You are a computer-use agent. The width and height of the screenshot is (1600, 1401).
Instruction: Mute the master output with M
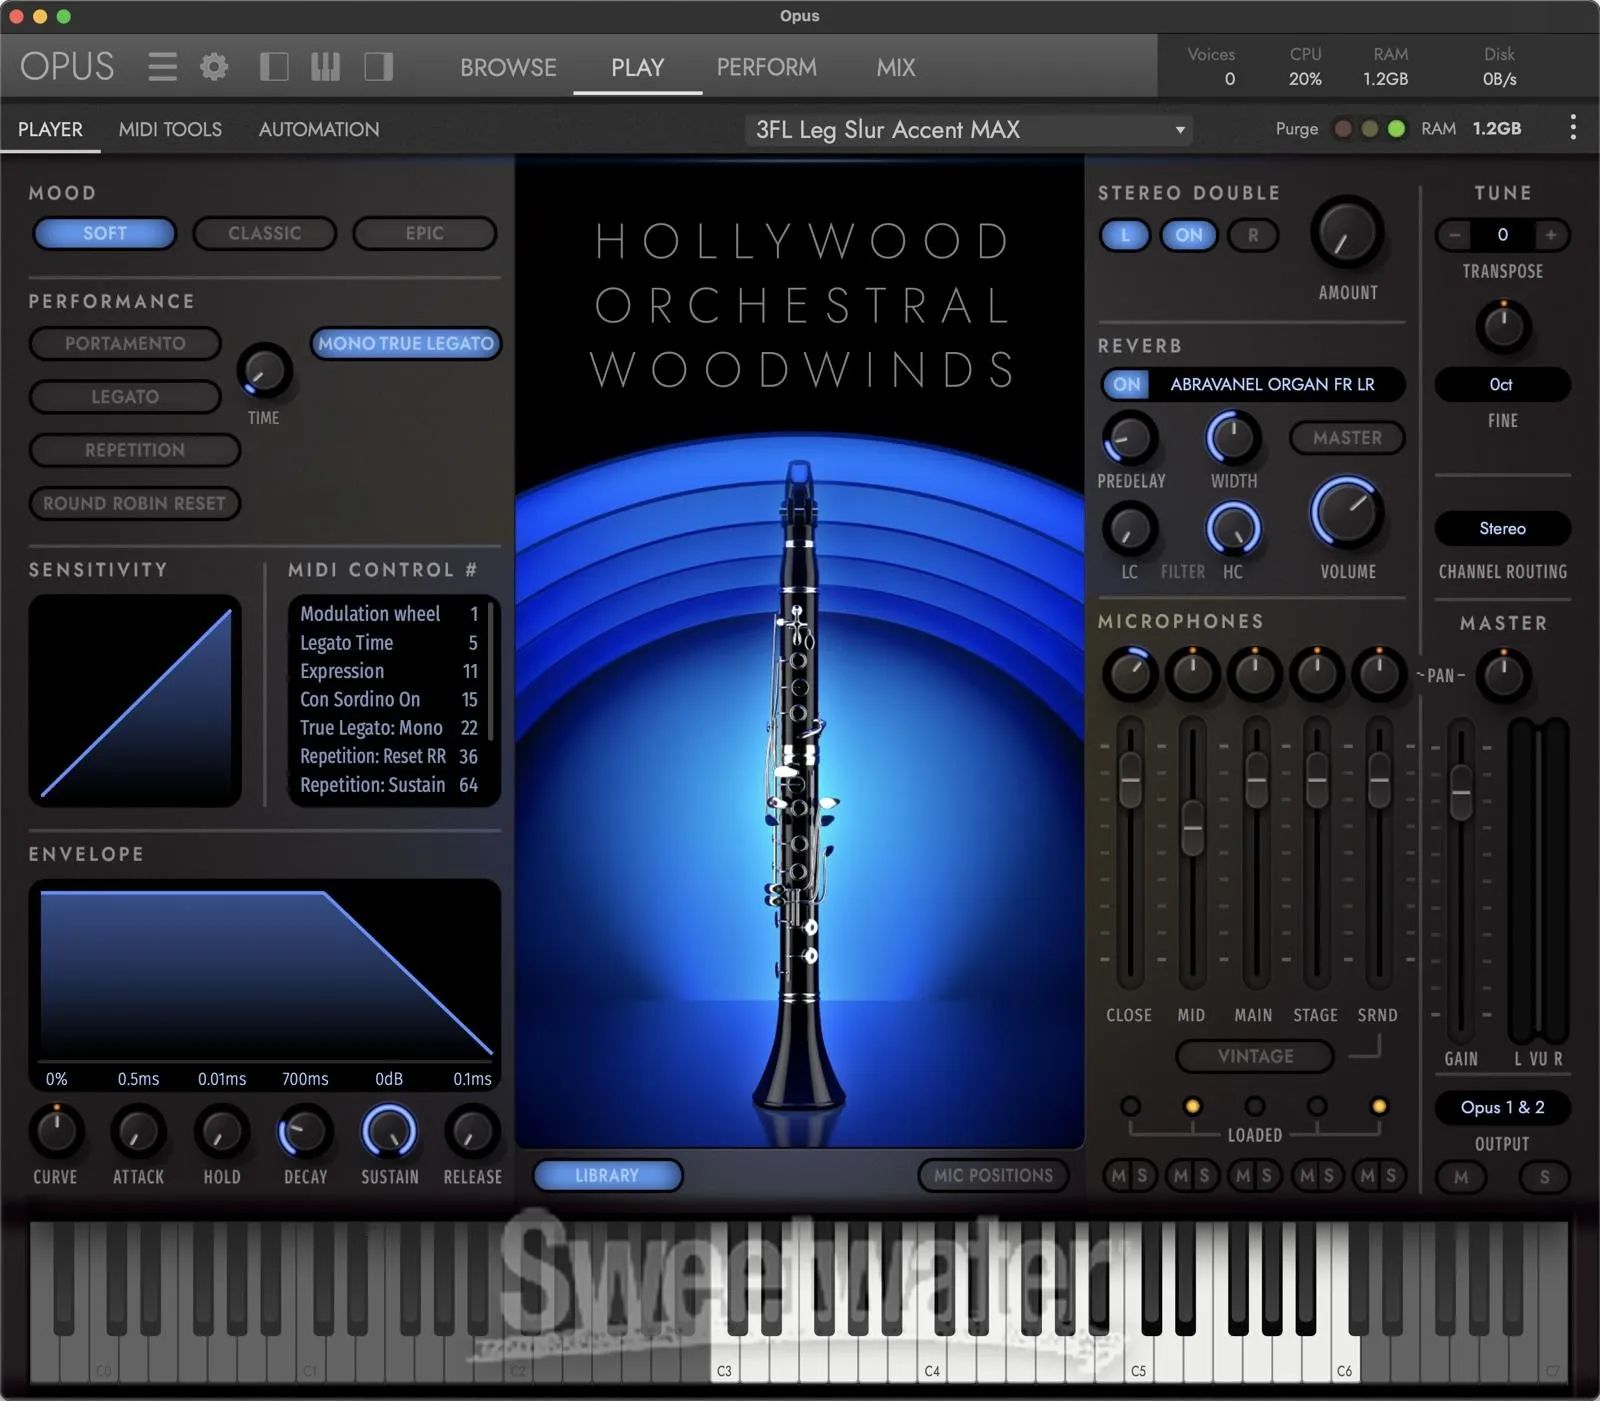click(x=1461, y=1177)
